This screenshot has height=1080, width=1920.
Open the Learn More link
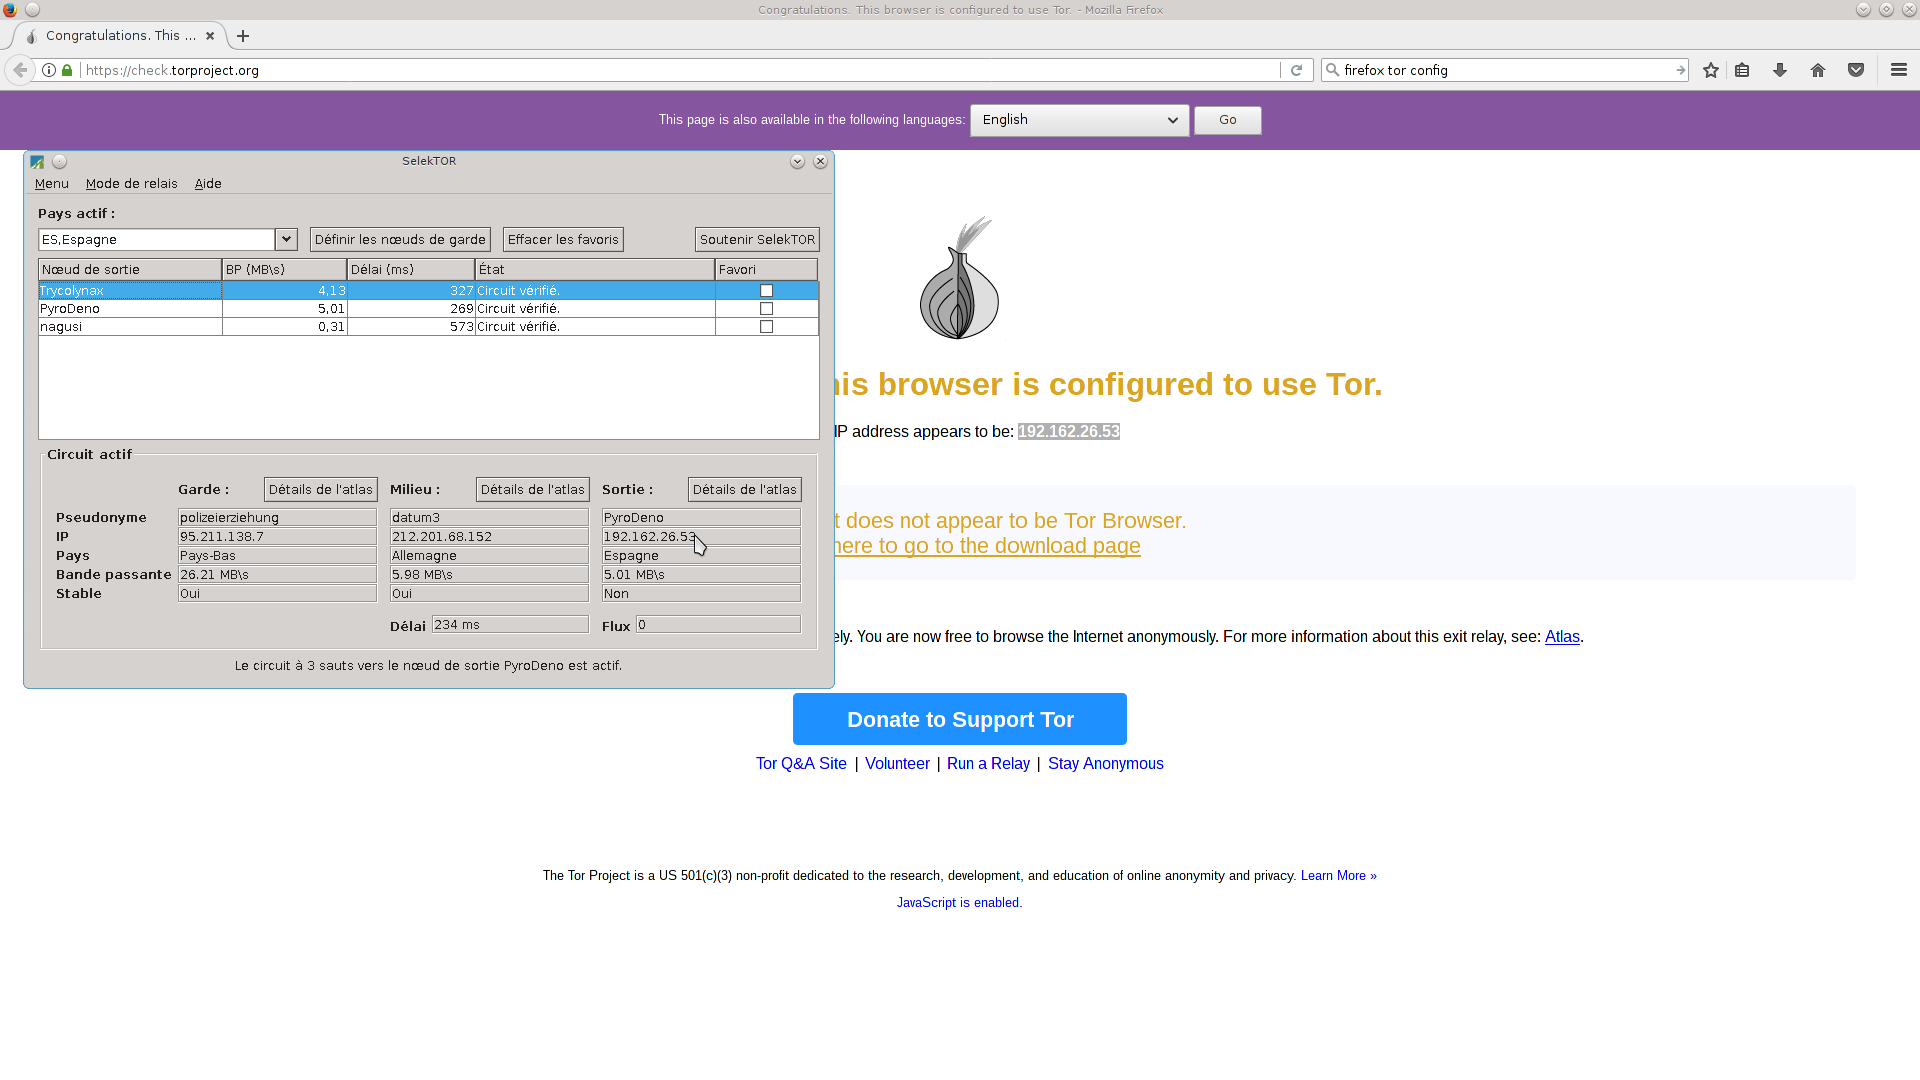coord(1339,876)
